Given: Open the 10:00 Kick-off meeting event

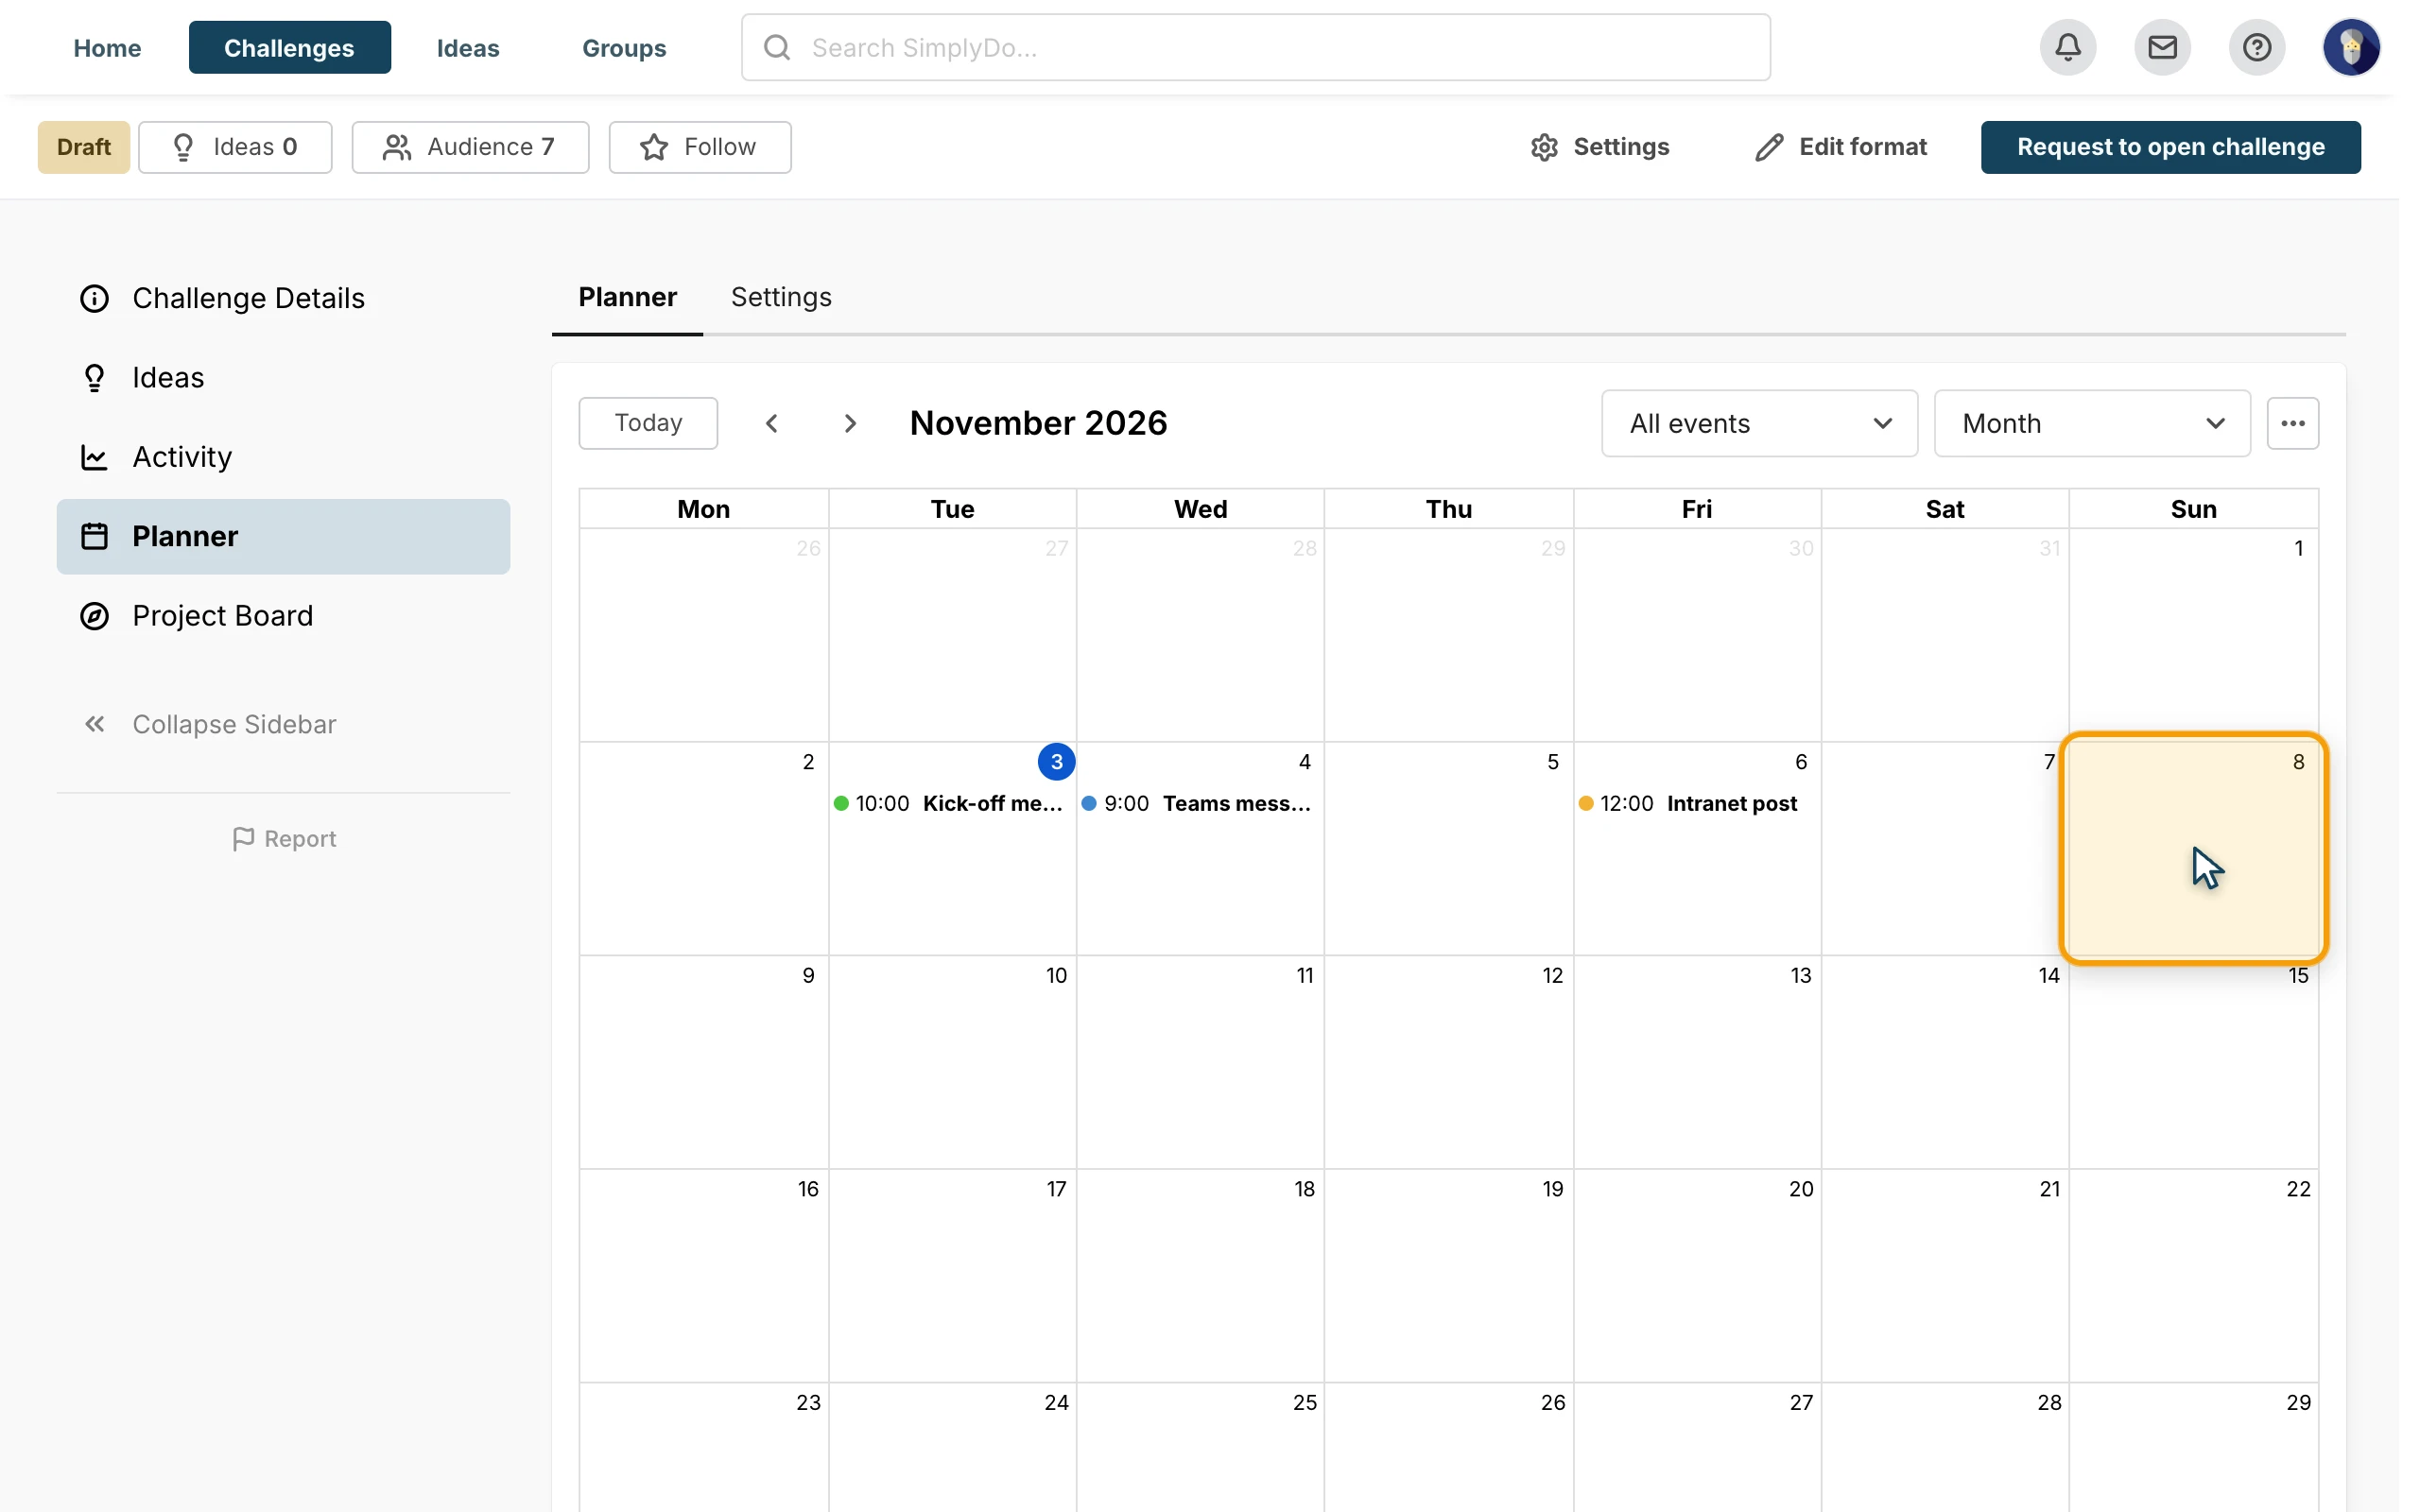Looking at the screenshot, I should click(951, 803).
